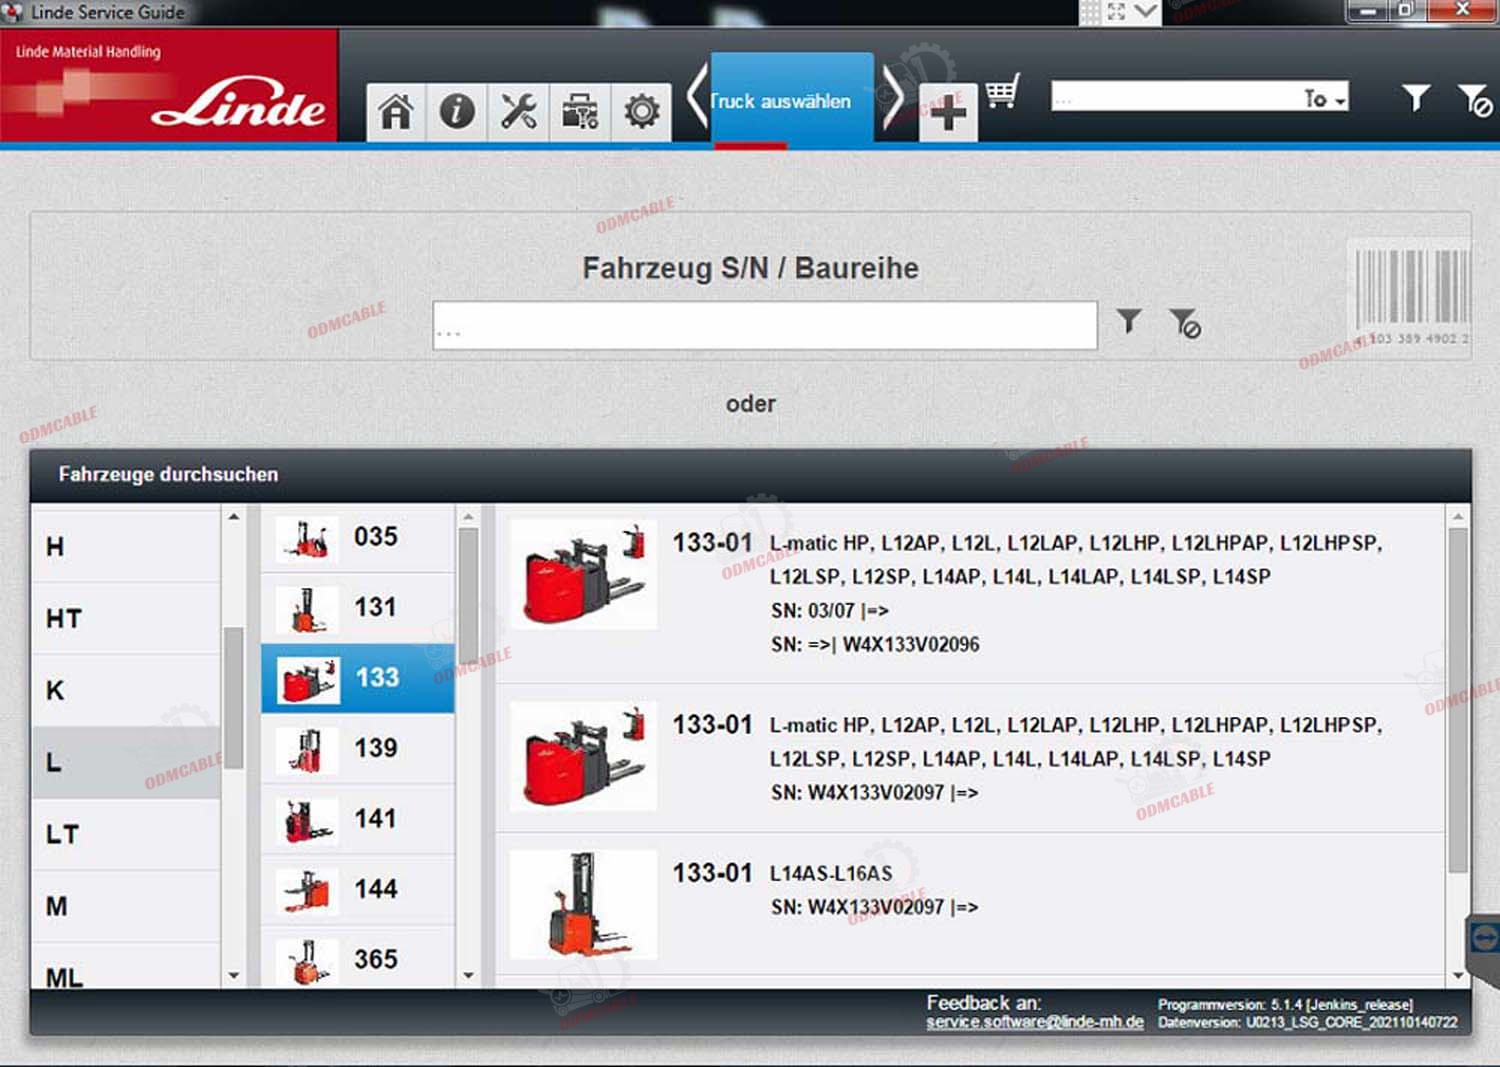Select category L in vehicle list

[x=126, y=762]
